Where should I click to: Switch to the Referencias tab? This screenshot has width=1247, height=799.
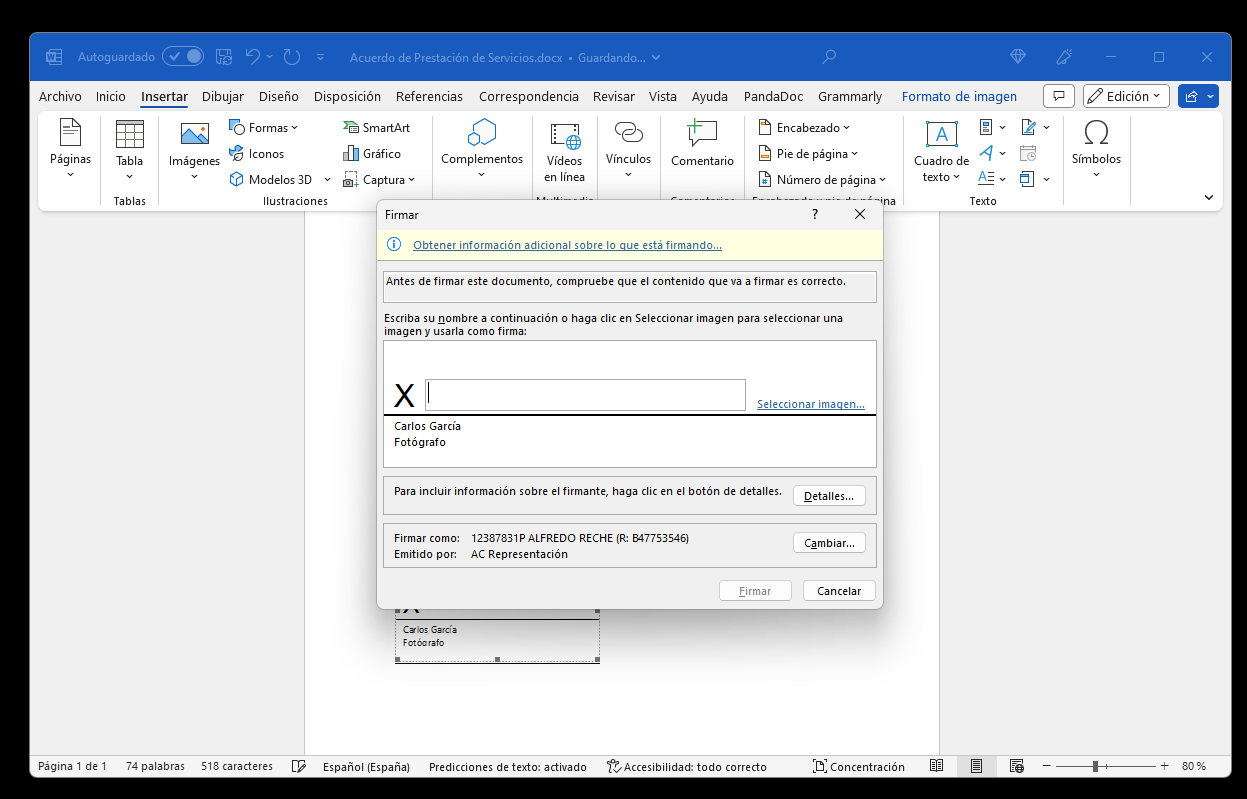(429, 96)
